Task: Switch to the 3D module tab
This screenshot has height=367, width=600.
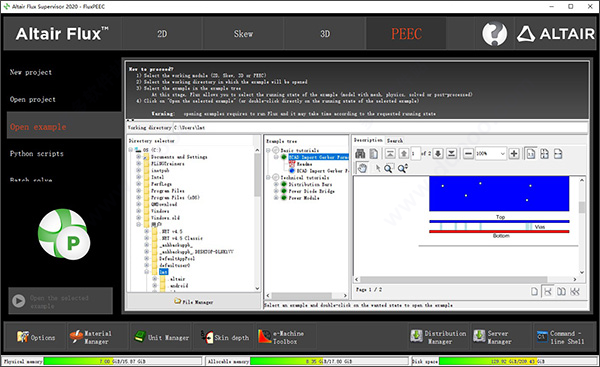Action: [325, 34]
